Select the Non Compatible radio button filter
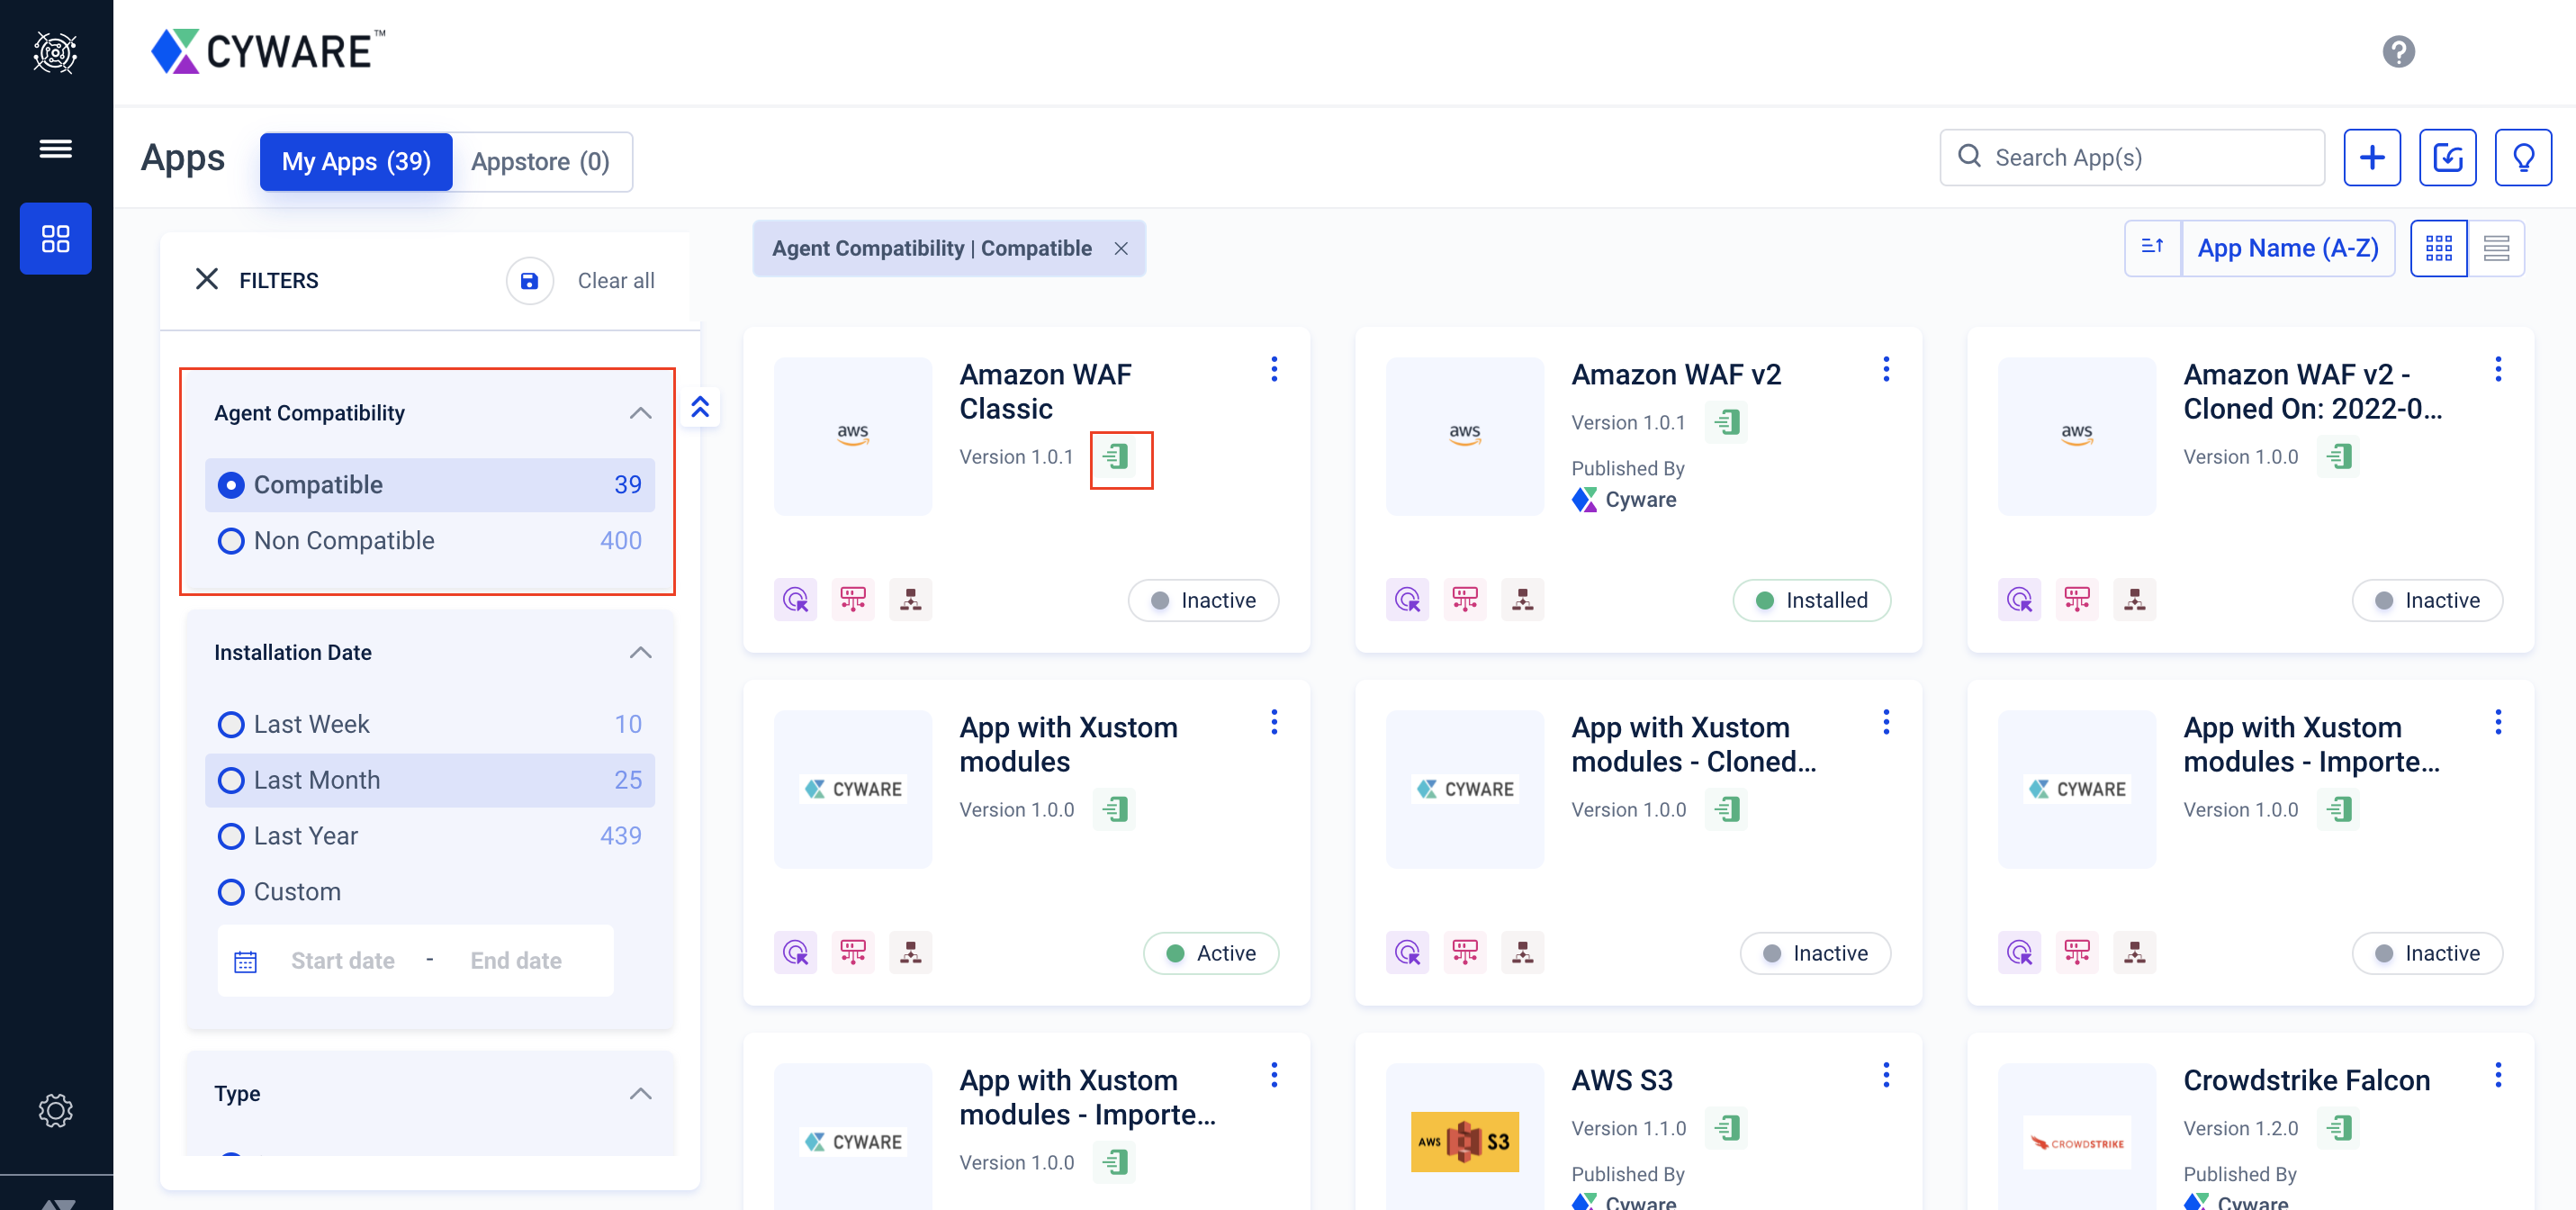 tap(230, 539)
